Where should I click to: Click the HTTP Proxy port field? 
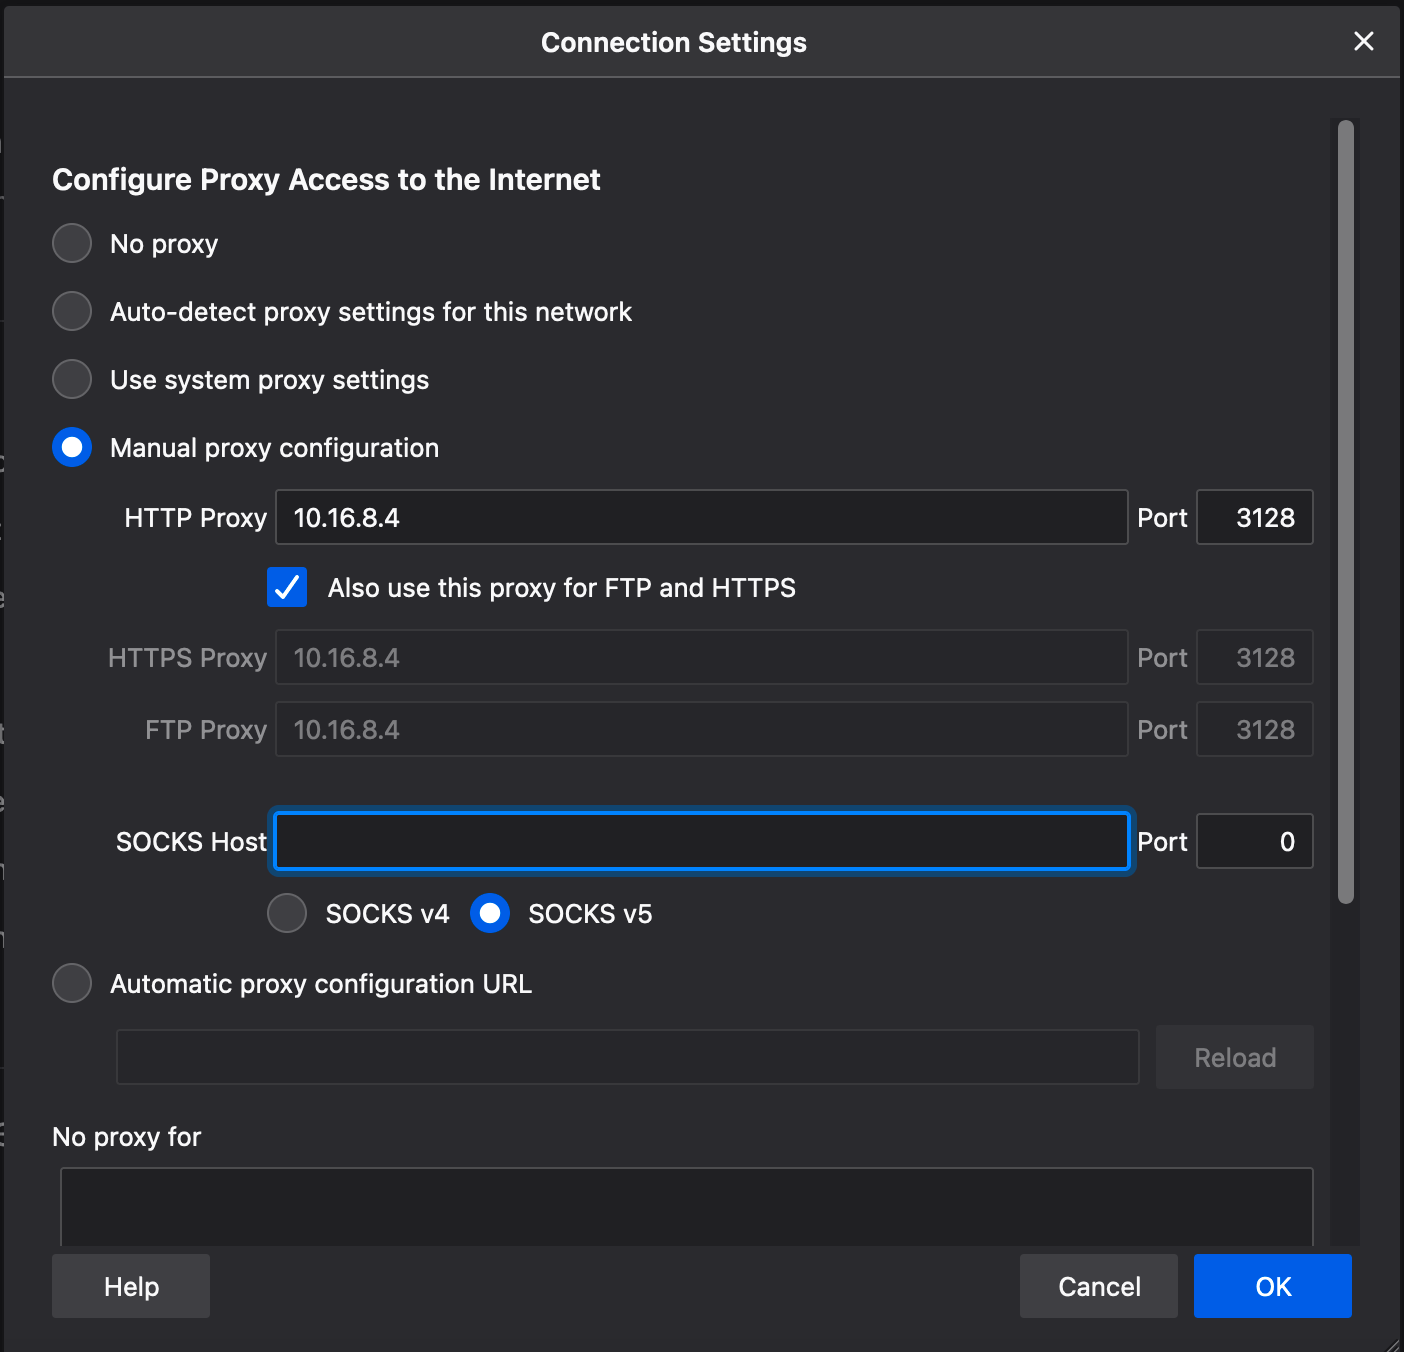[1254, 517]
